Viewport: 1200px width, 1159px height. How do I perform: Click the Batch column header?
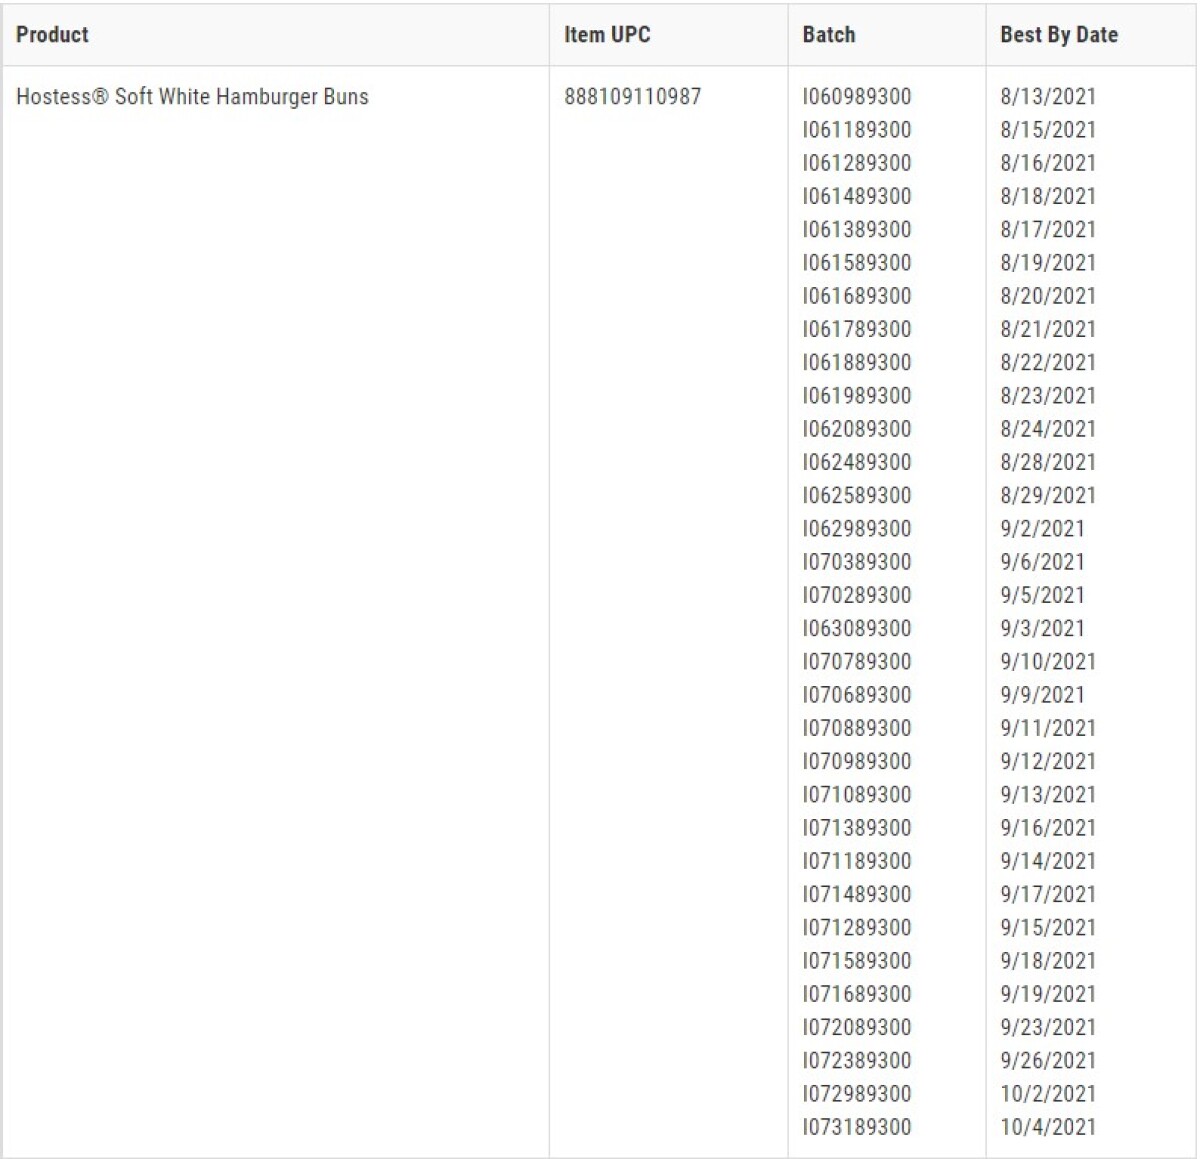[x=829, y=35]
